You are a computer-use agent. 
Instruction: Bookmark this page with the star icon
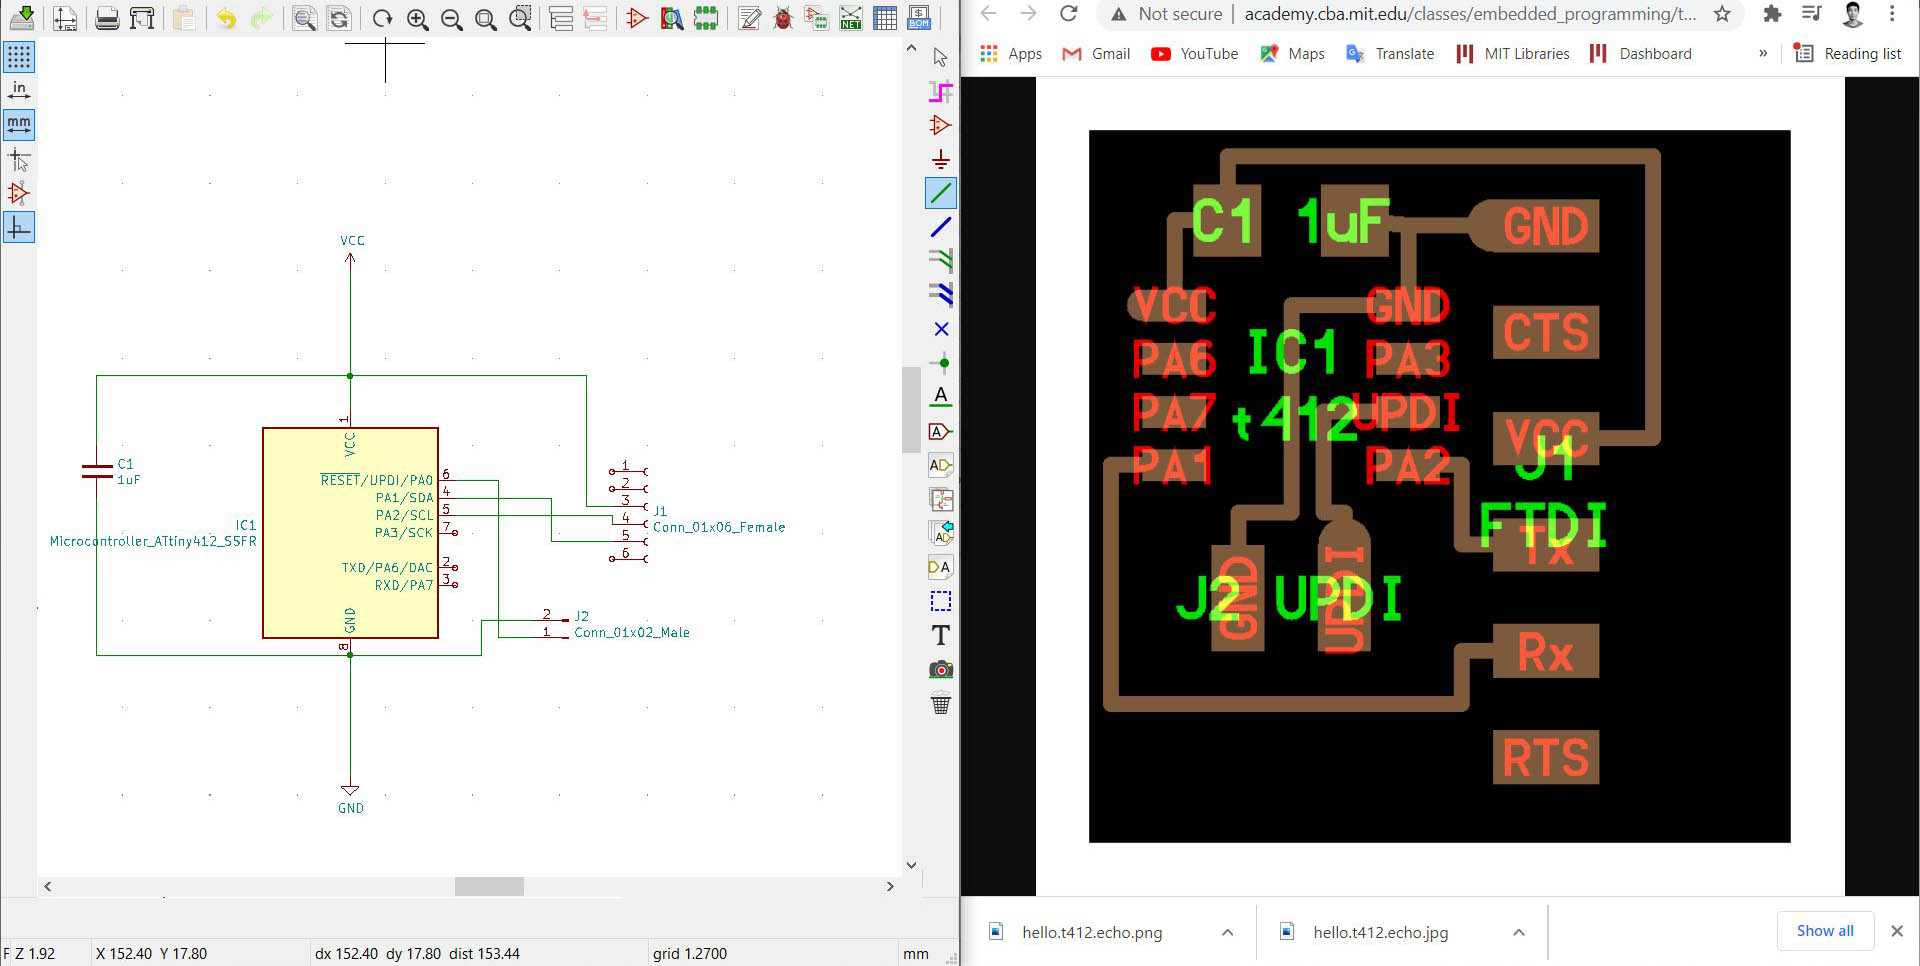1722,14
